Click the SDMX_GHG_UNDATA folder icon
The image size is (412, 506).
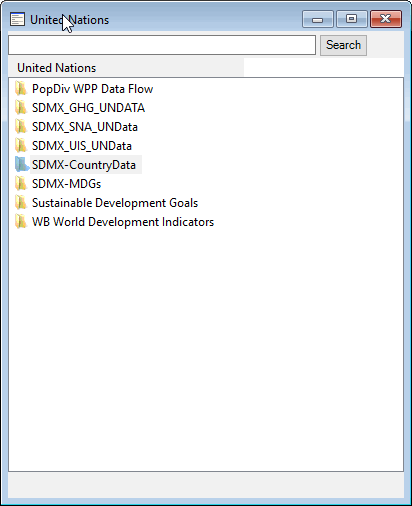click(x=21, y=108)
